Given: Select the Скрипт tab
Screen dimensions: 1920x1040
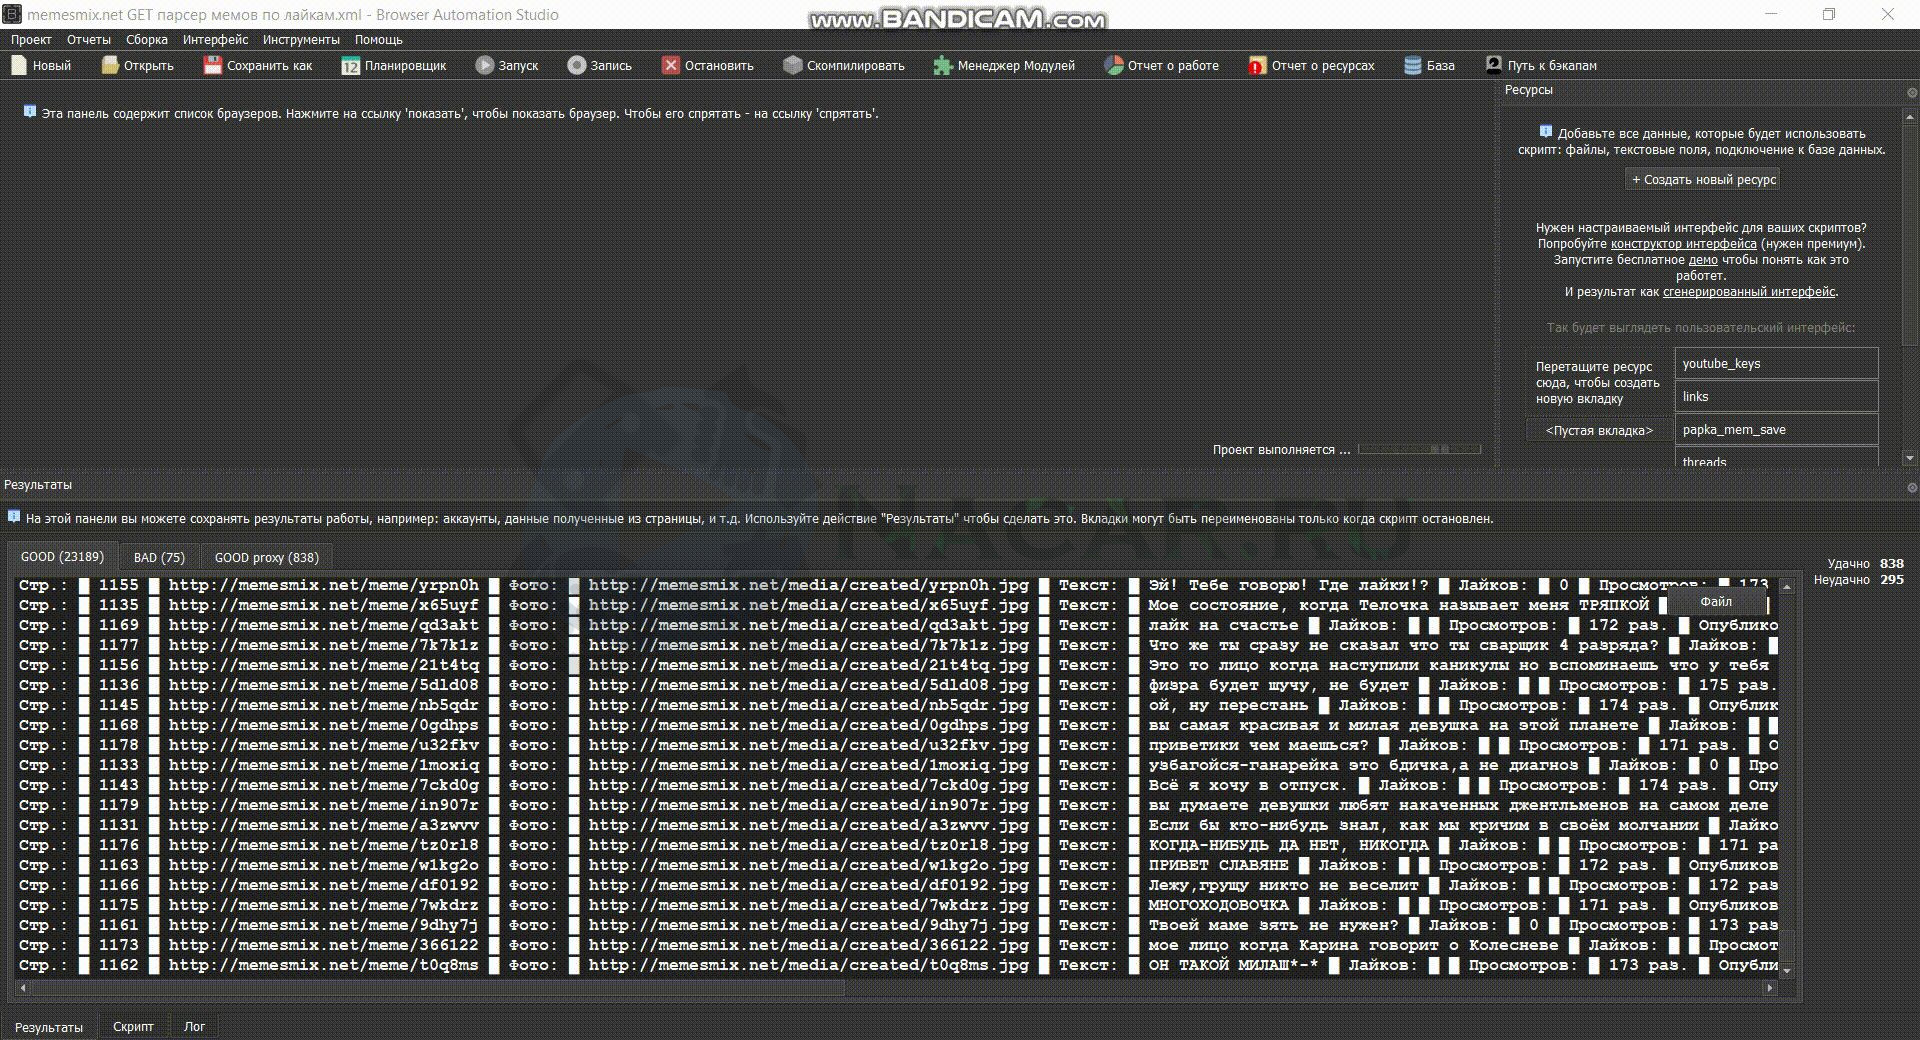Looking at the screenshot, I should click(133, 1027).
